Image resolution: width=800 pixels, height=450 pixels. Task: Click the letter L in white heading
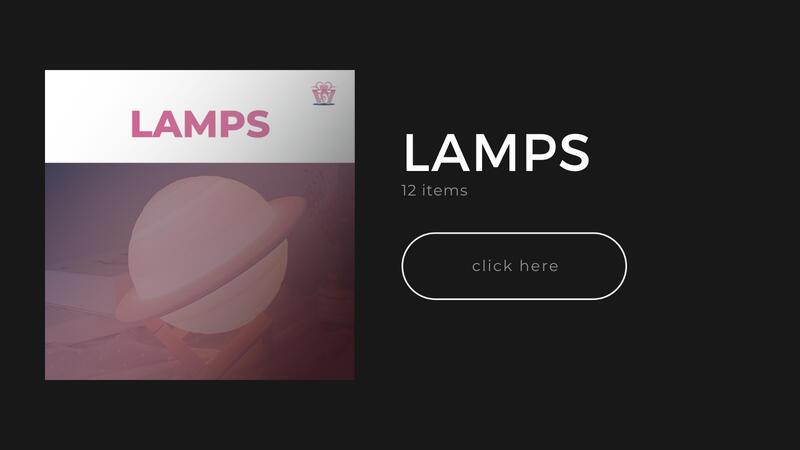point(415,153)
